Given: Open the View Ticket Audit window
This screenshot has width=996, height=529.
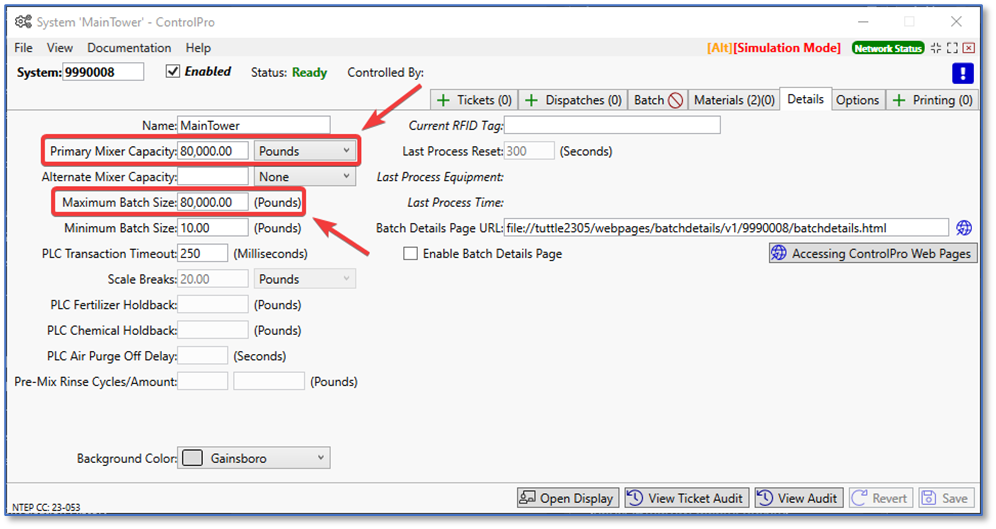Looking at the screenshot, I should point(685,498).
